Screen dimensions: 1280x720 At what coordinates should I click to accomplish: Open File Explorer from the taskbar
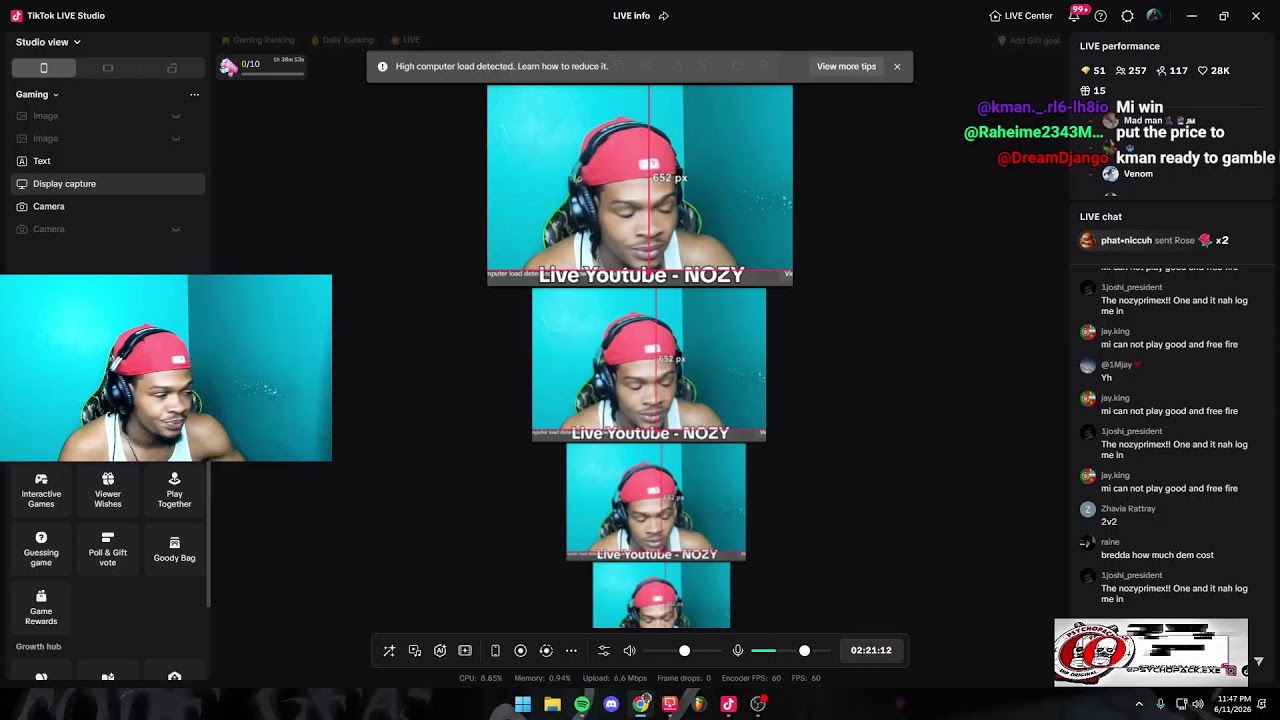pyautogui.click(x=552, y=705)
